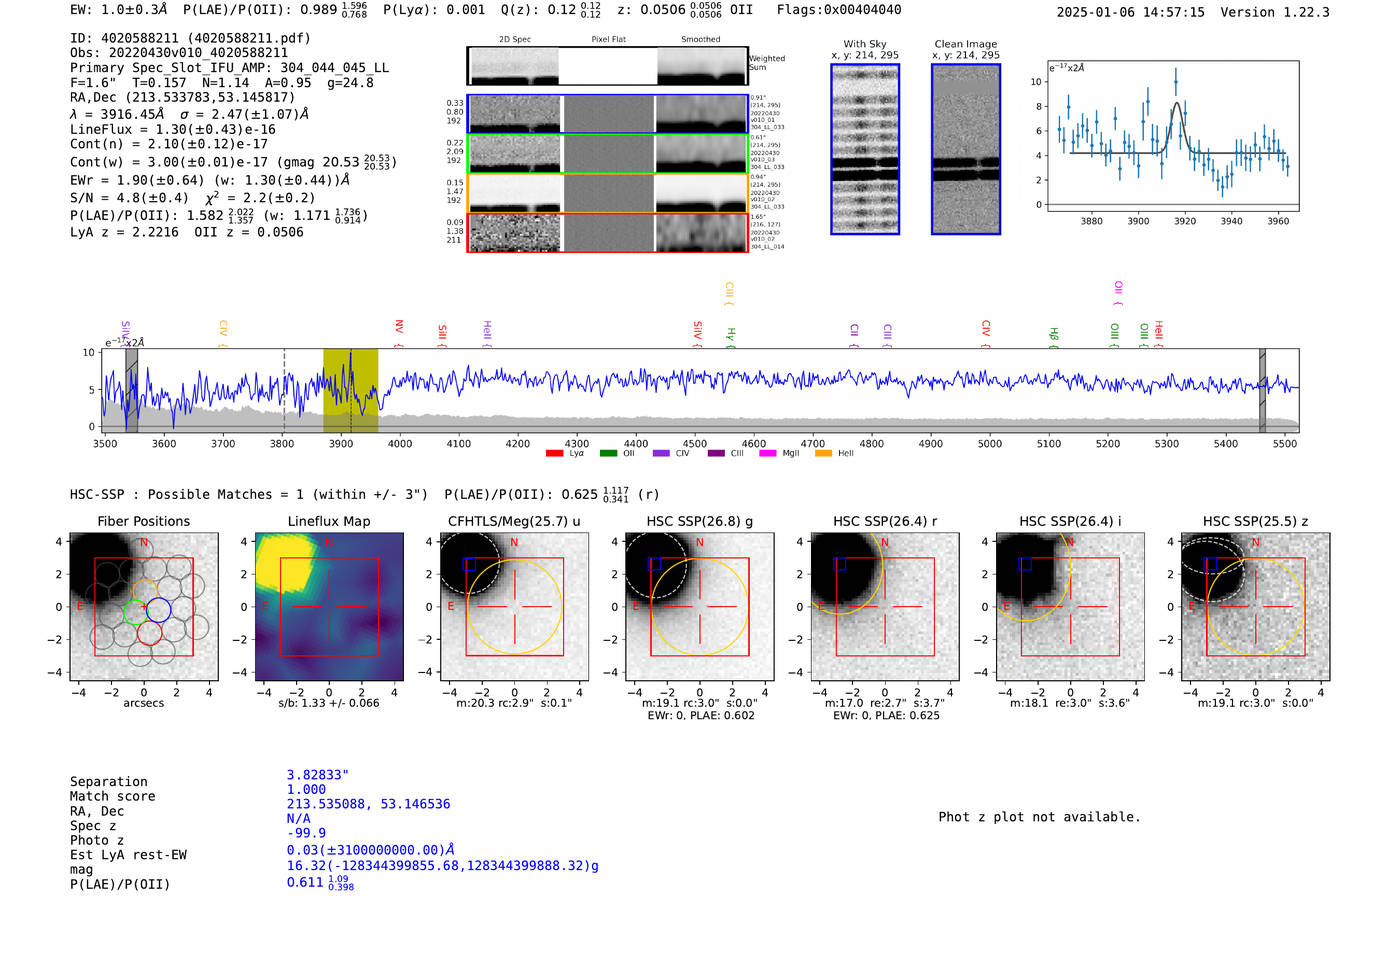Select the CFHTLS/Meg(25.7) u band cutout
The image size is (1400, 953).
point(514,607)
